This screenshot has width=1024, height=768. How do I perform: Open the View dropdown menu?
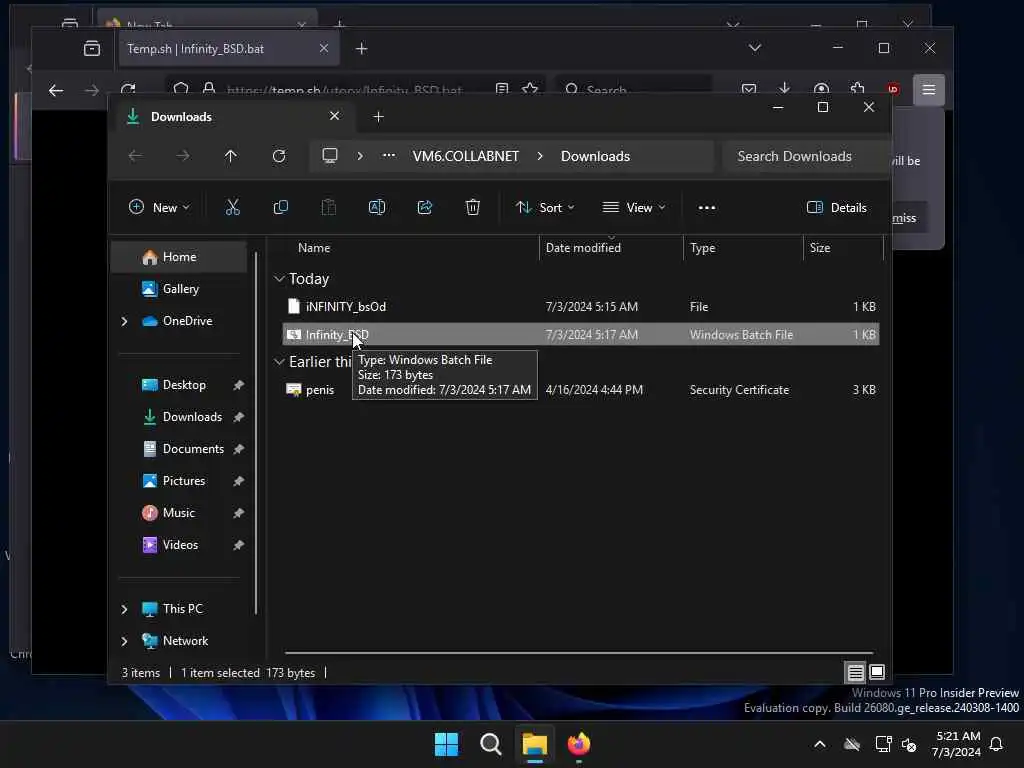coord(633,208)
